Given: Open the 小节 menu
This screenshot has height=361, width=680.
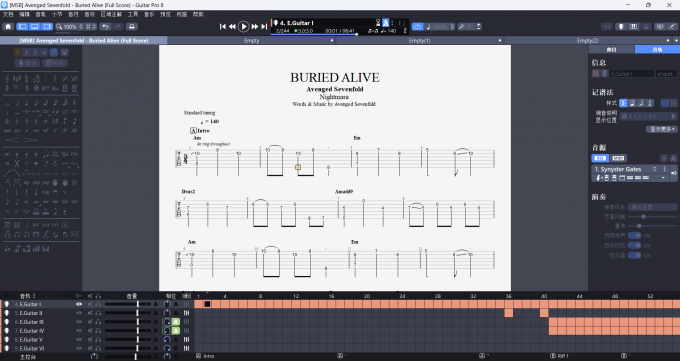Looking at the screenshot, I should point(57,14).
